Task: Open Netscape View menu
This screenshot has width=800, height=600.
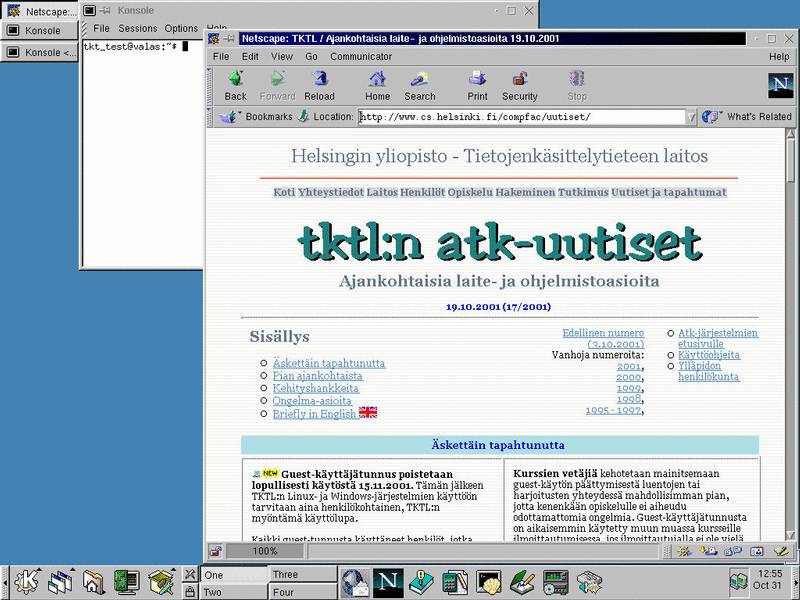Action: coord(282,57)
